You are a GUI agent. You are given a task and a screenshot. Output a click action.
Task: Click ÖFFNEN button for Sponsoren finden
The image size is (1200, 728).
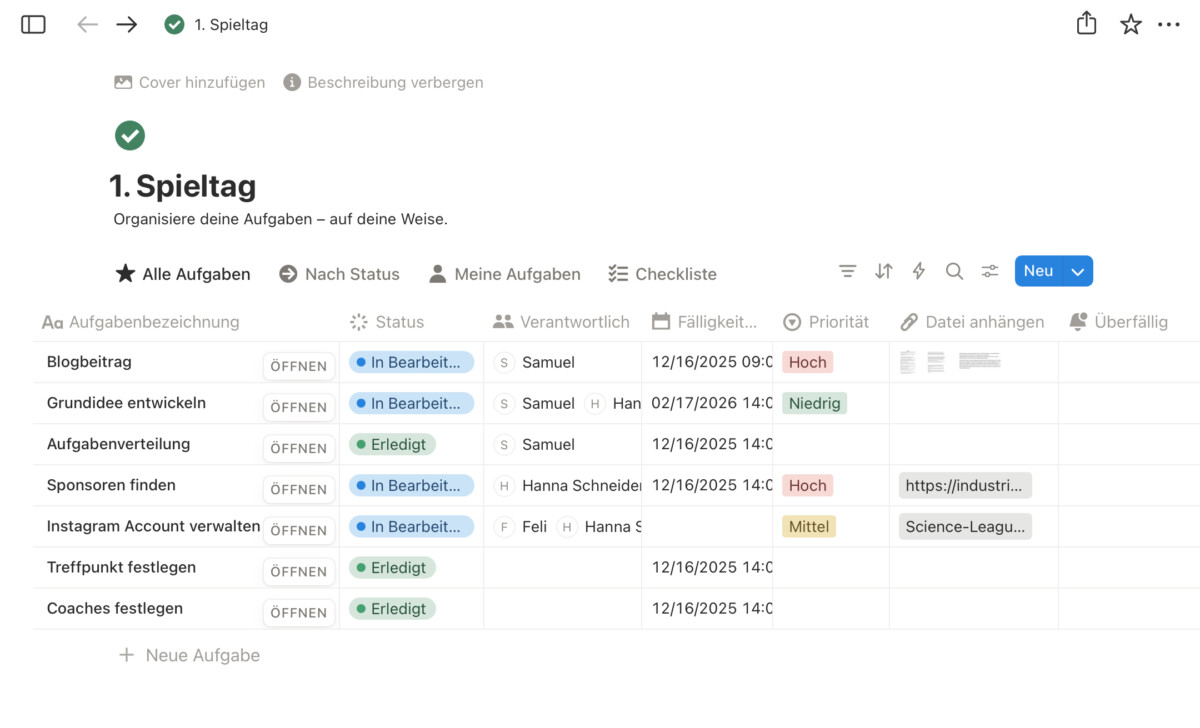[x=298, y=489]
